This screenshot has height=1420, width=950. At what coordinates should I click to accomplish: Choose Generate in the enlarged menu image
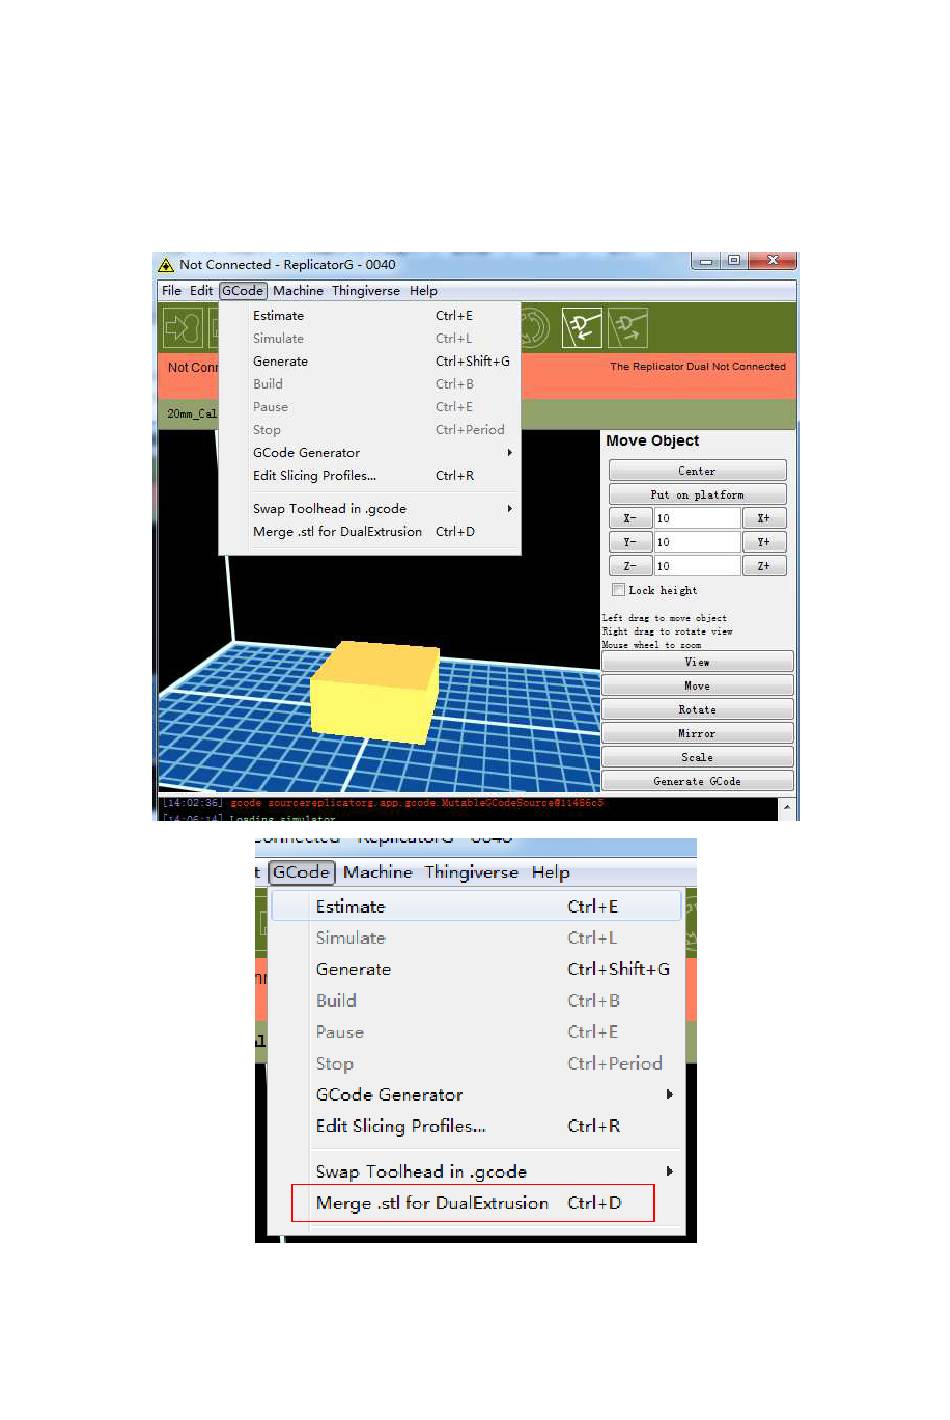[477, 969]
